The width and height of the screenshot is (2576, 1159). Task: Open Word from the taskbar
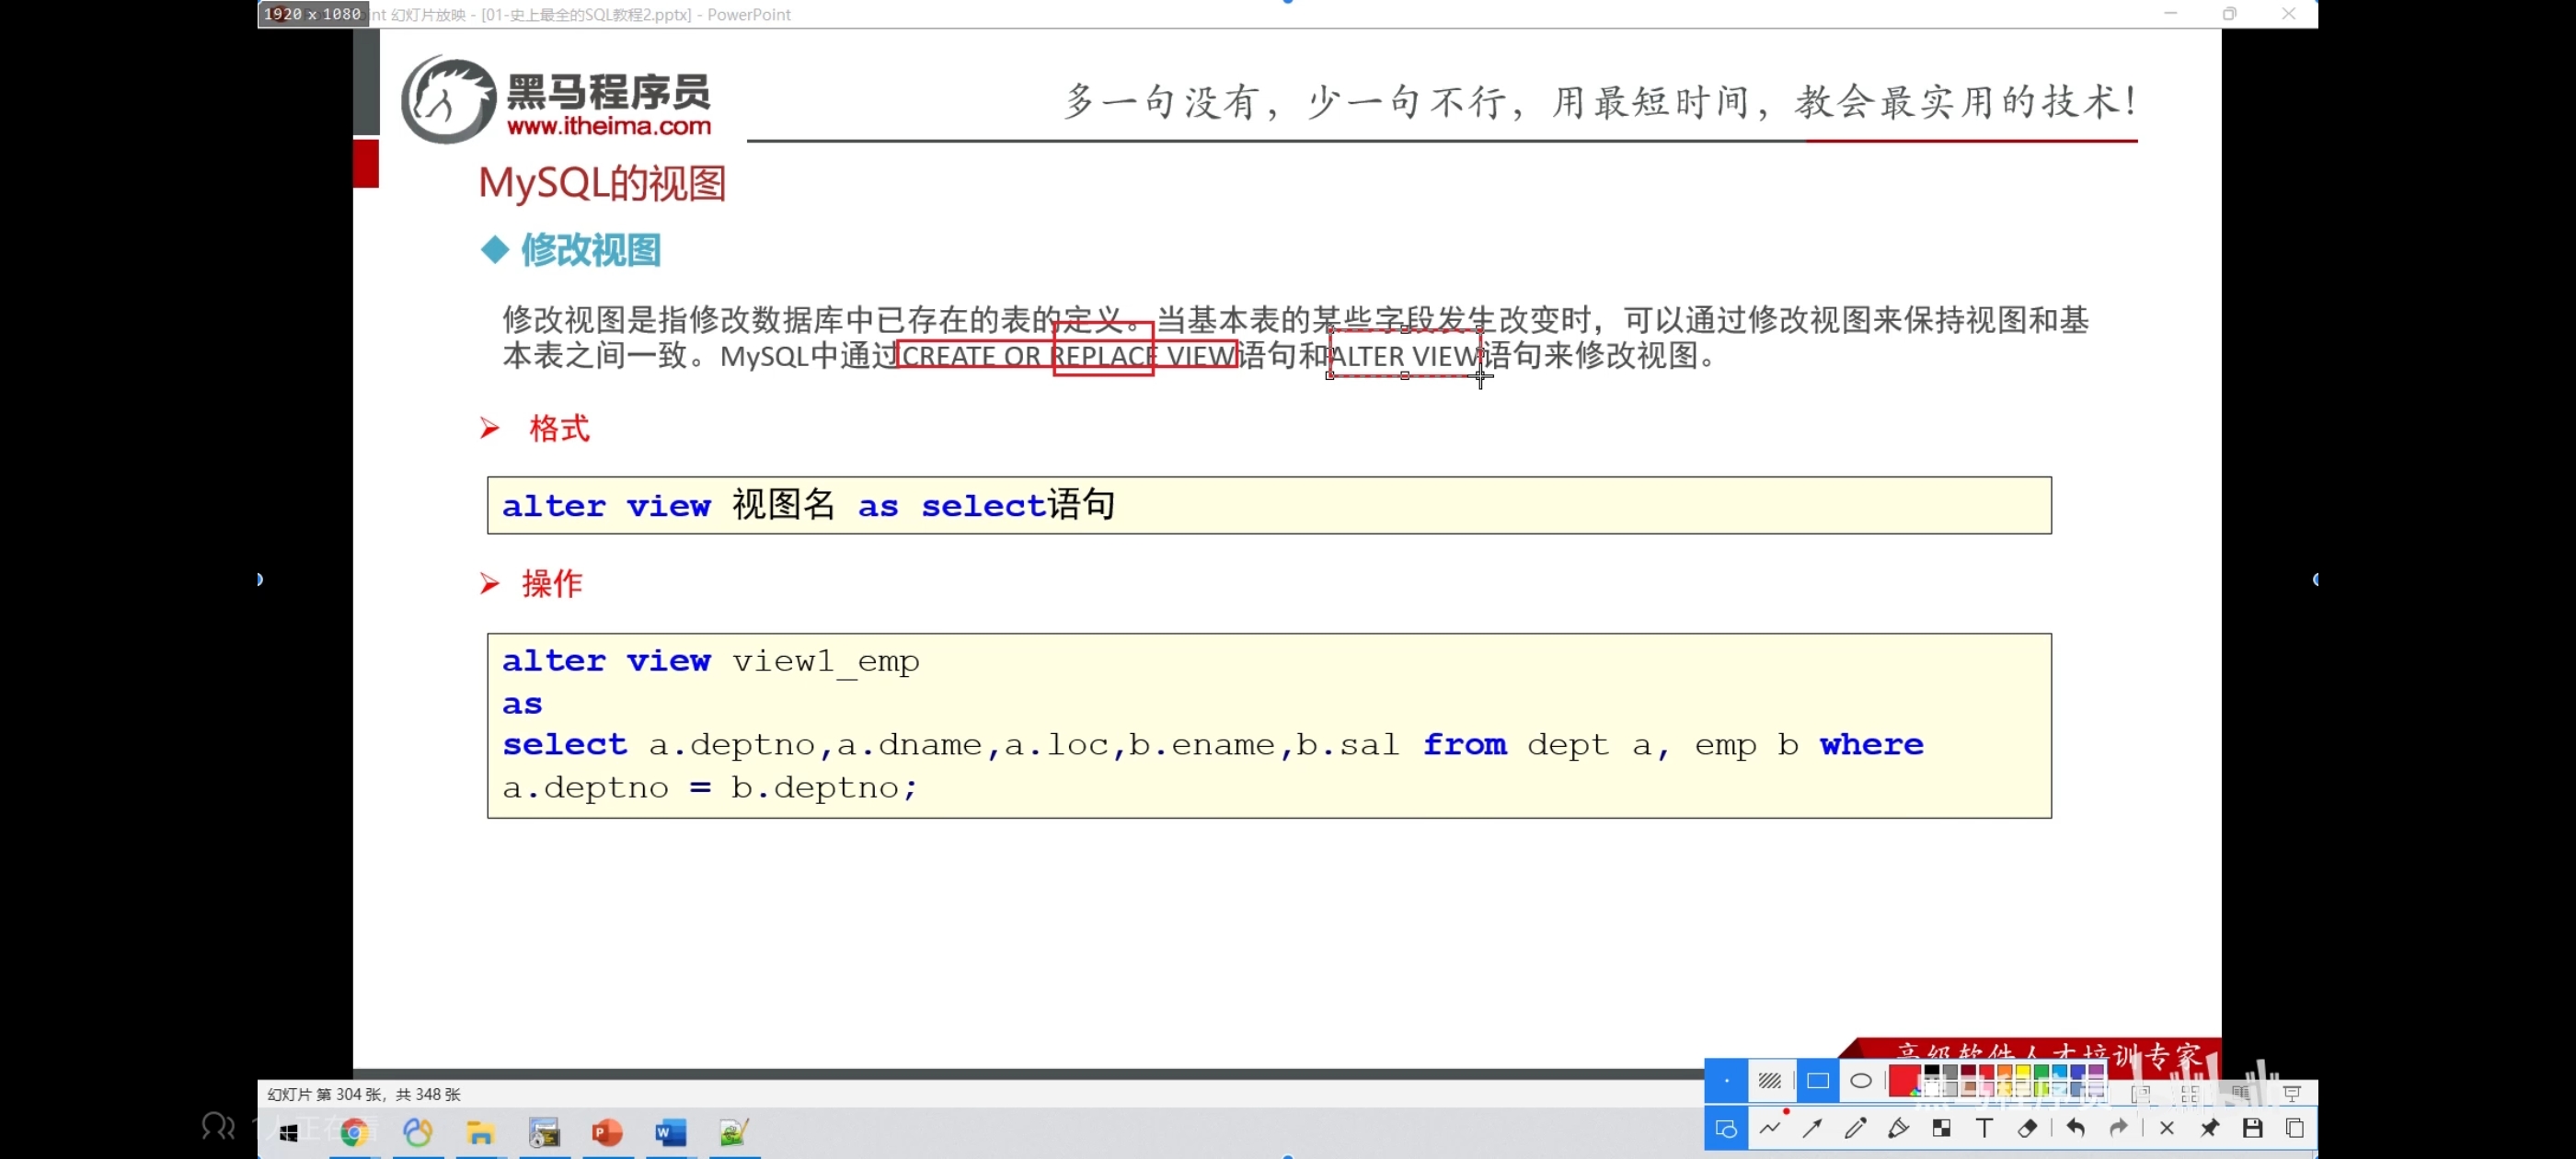(x=670, y=1133)
